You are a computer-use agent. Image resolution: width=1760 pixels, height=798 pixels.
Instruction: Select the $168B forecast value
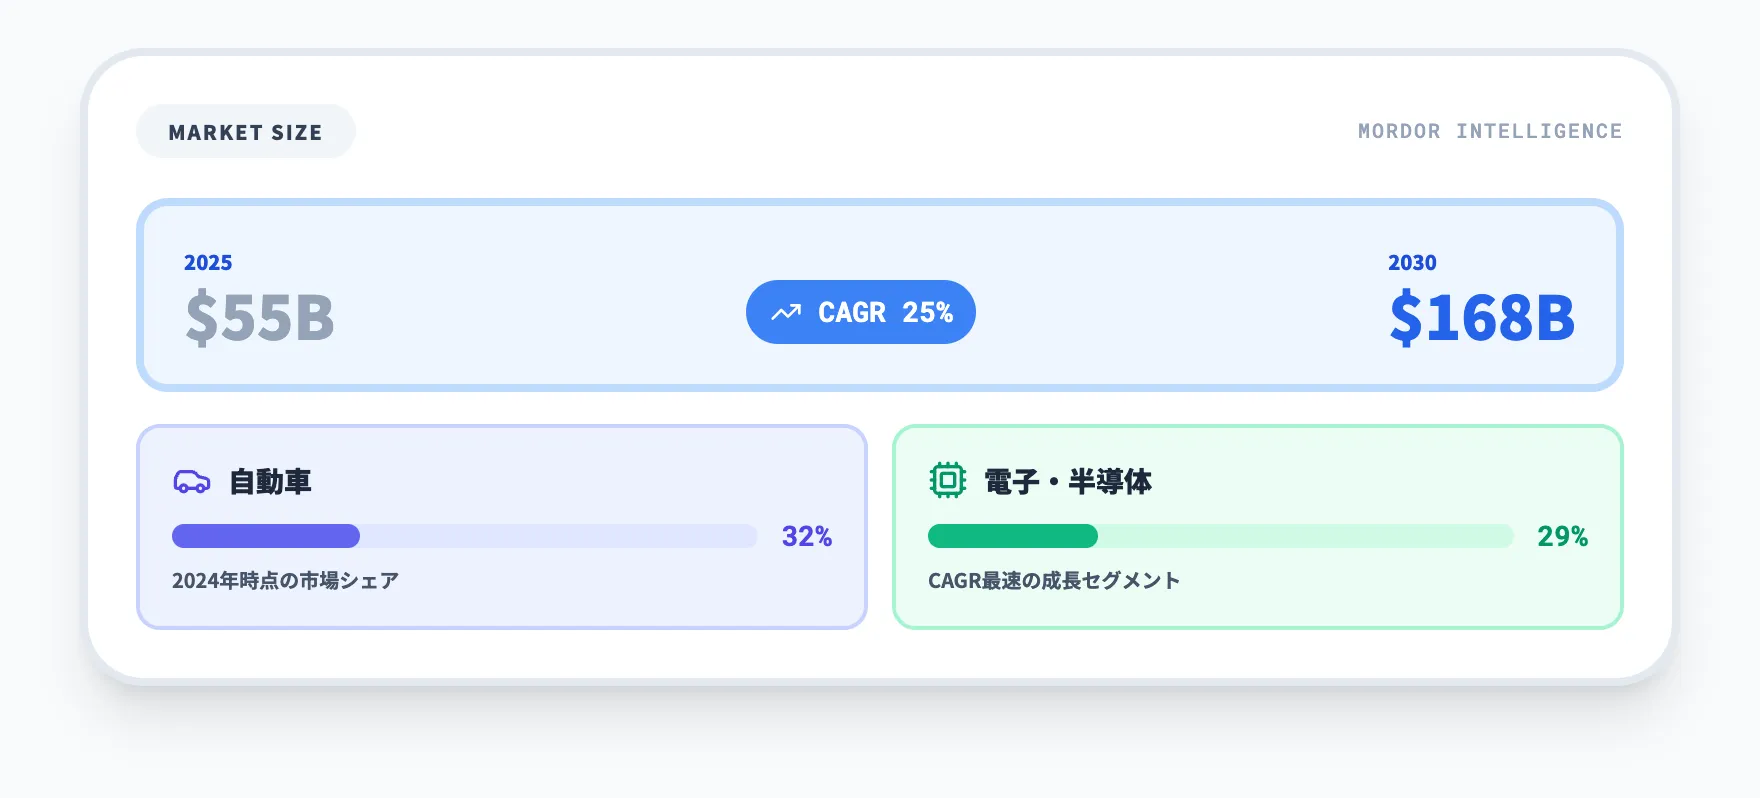click(x=1481, y=318)
